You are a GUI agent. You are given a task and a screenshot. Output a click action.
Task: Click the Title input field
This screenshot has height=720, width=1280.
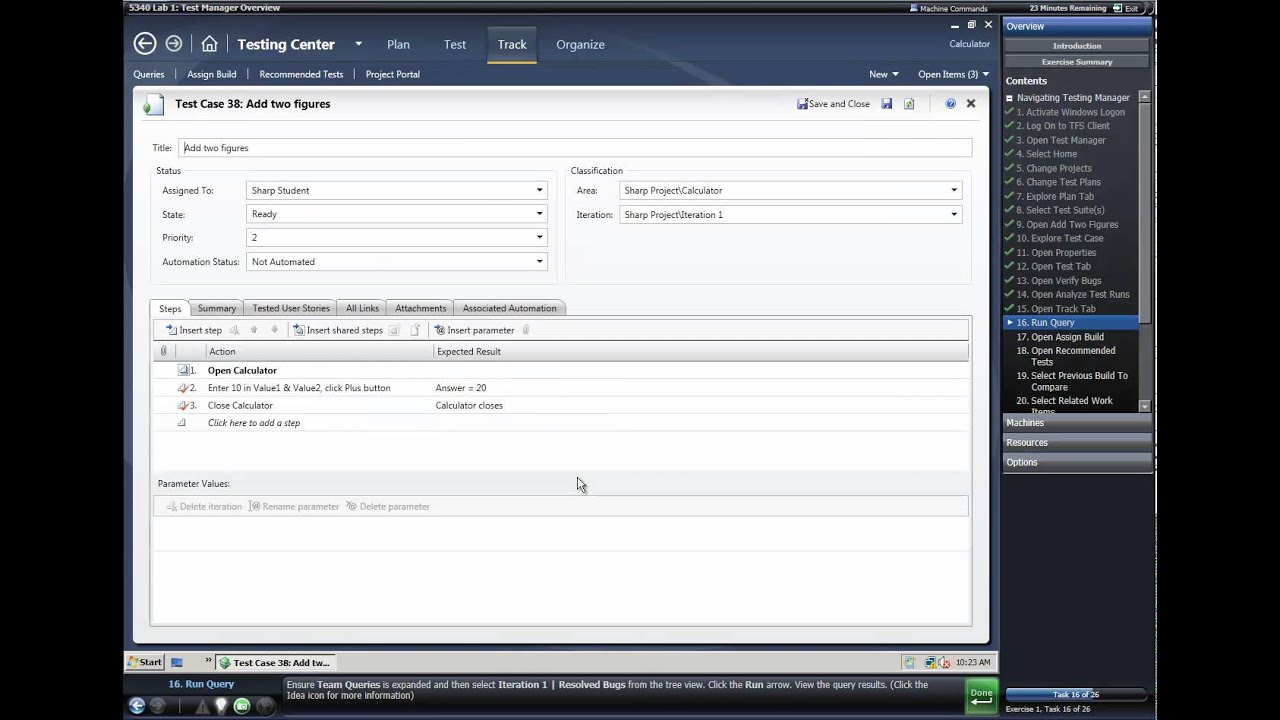click(x=575, y=148)
